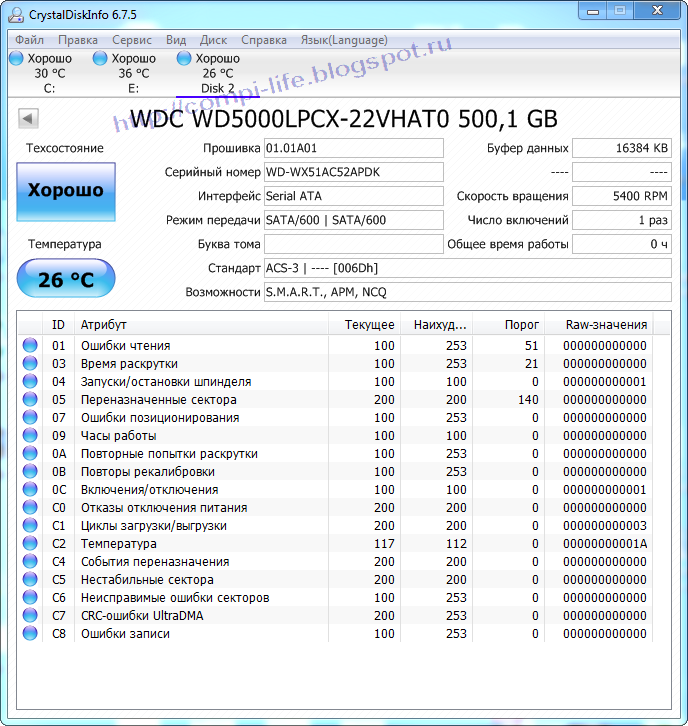Click the 26 °C temperature button
Screen dimensions: 688x726
[66, 278]
